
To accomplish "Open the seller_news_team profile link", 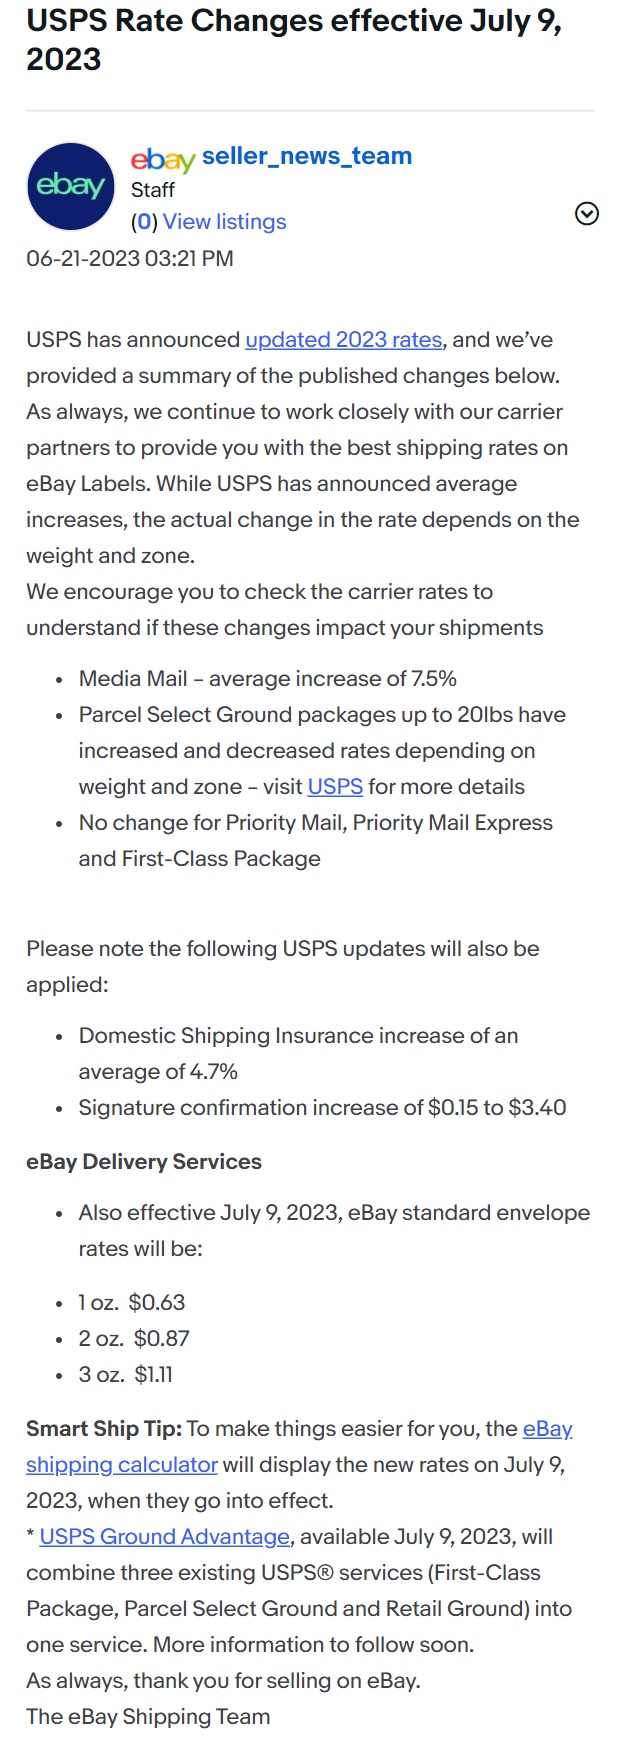I will tap(307, 156).
